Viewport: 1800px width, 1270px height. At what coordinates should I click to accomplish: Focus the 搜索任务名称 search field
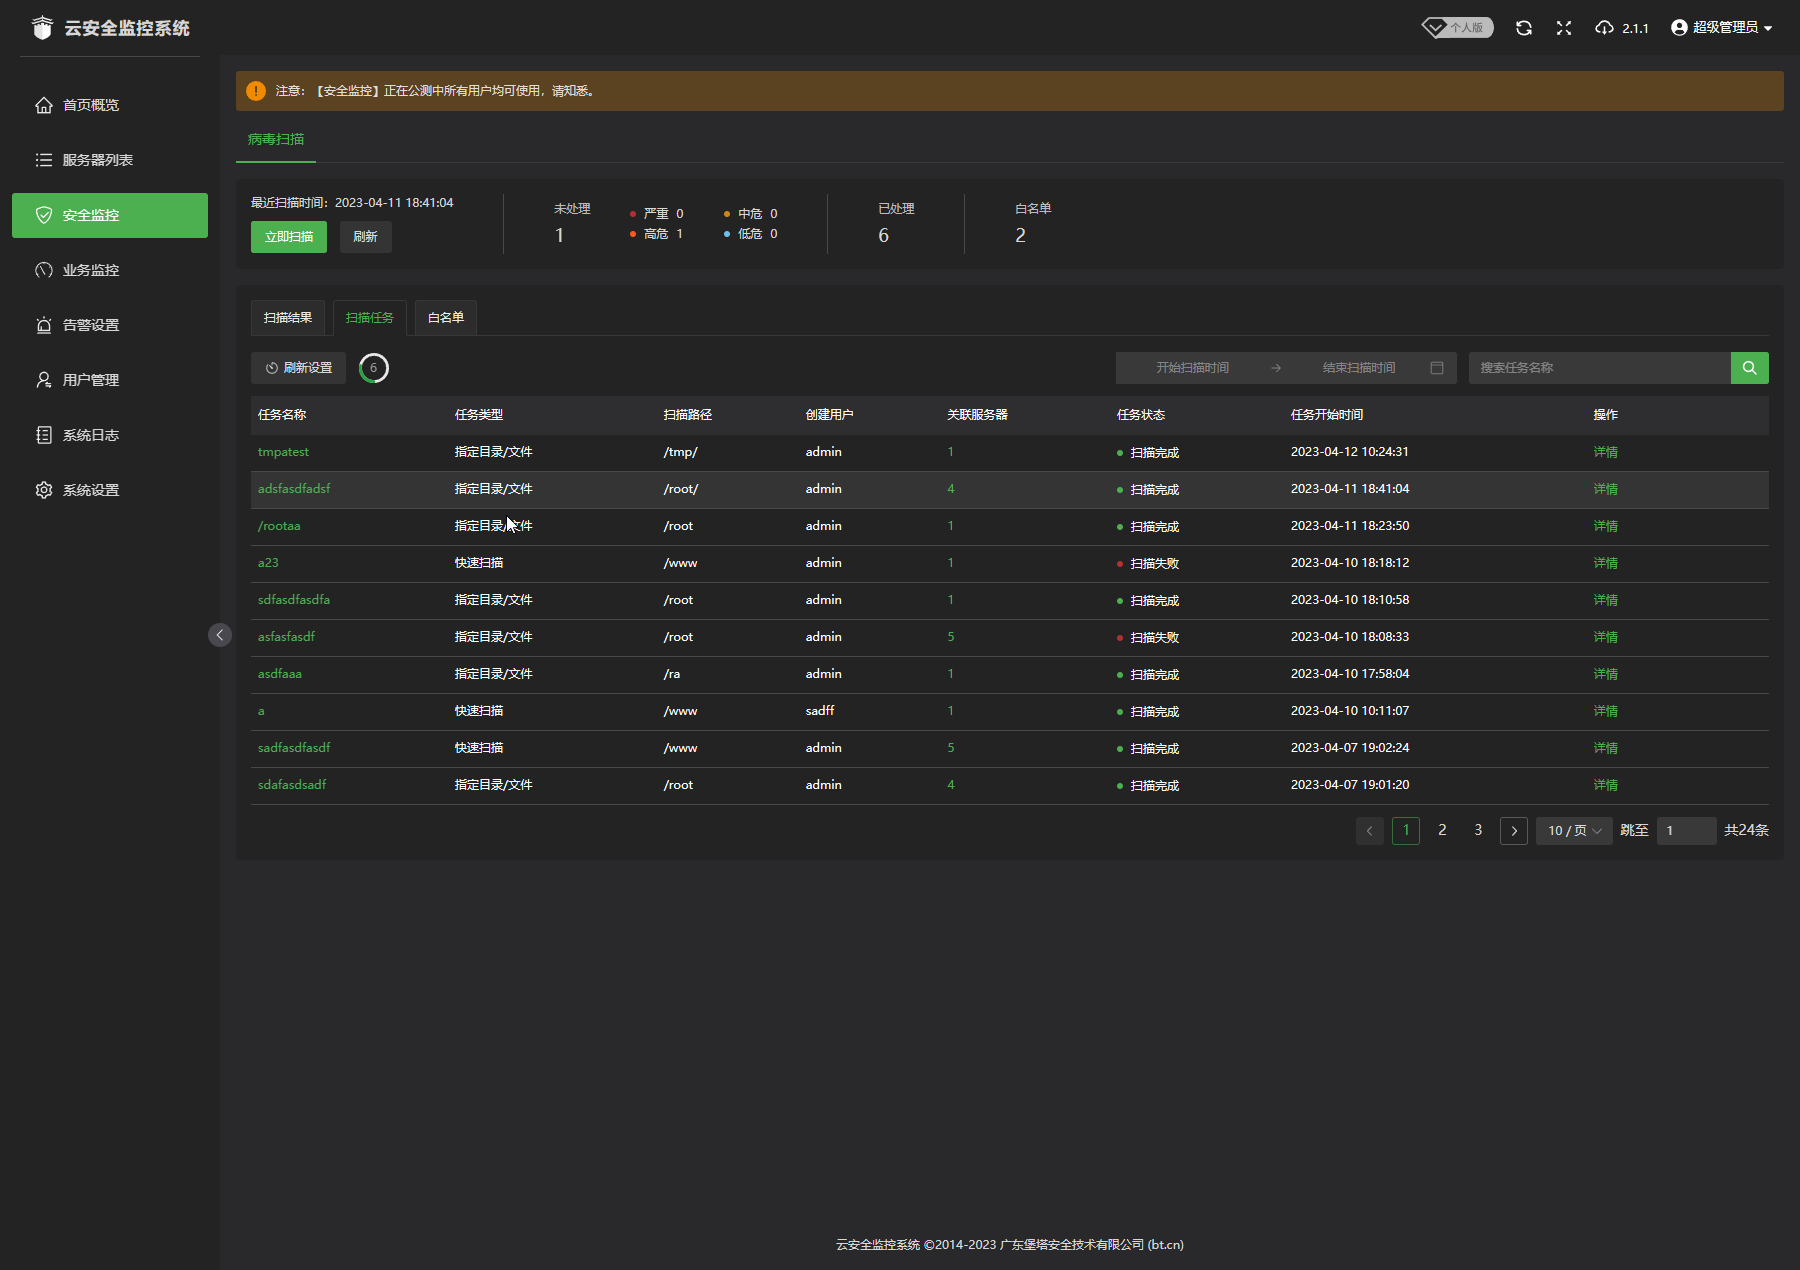[x=1598, y=368]
